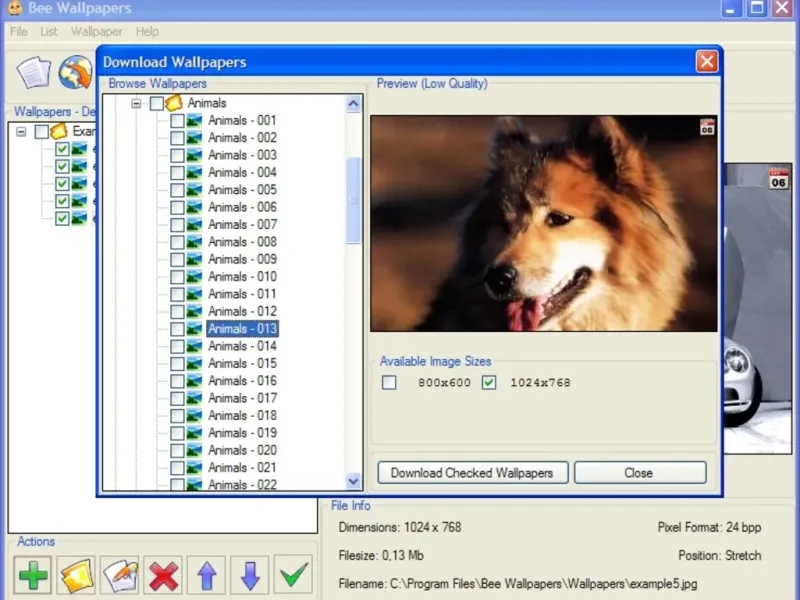Enable the 800x600 image size checkbox
Screen dimensions: 800x600
coord(389,383)
